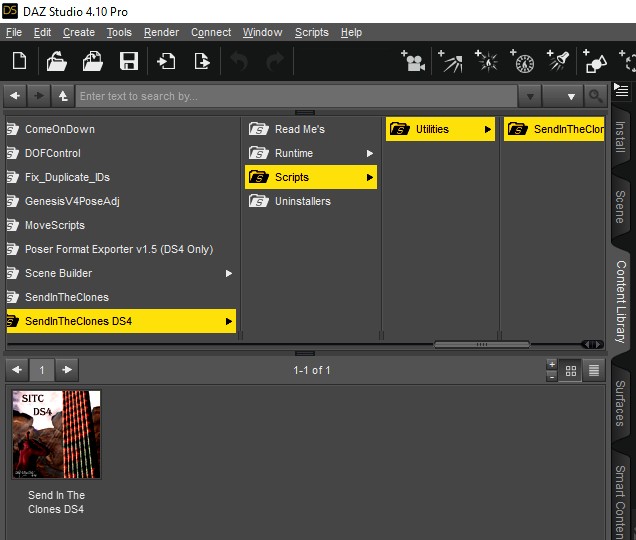This screenshot has height=540, width=636.
Task: Expand the Runtime folder arrow
Action: [370, 153]
